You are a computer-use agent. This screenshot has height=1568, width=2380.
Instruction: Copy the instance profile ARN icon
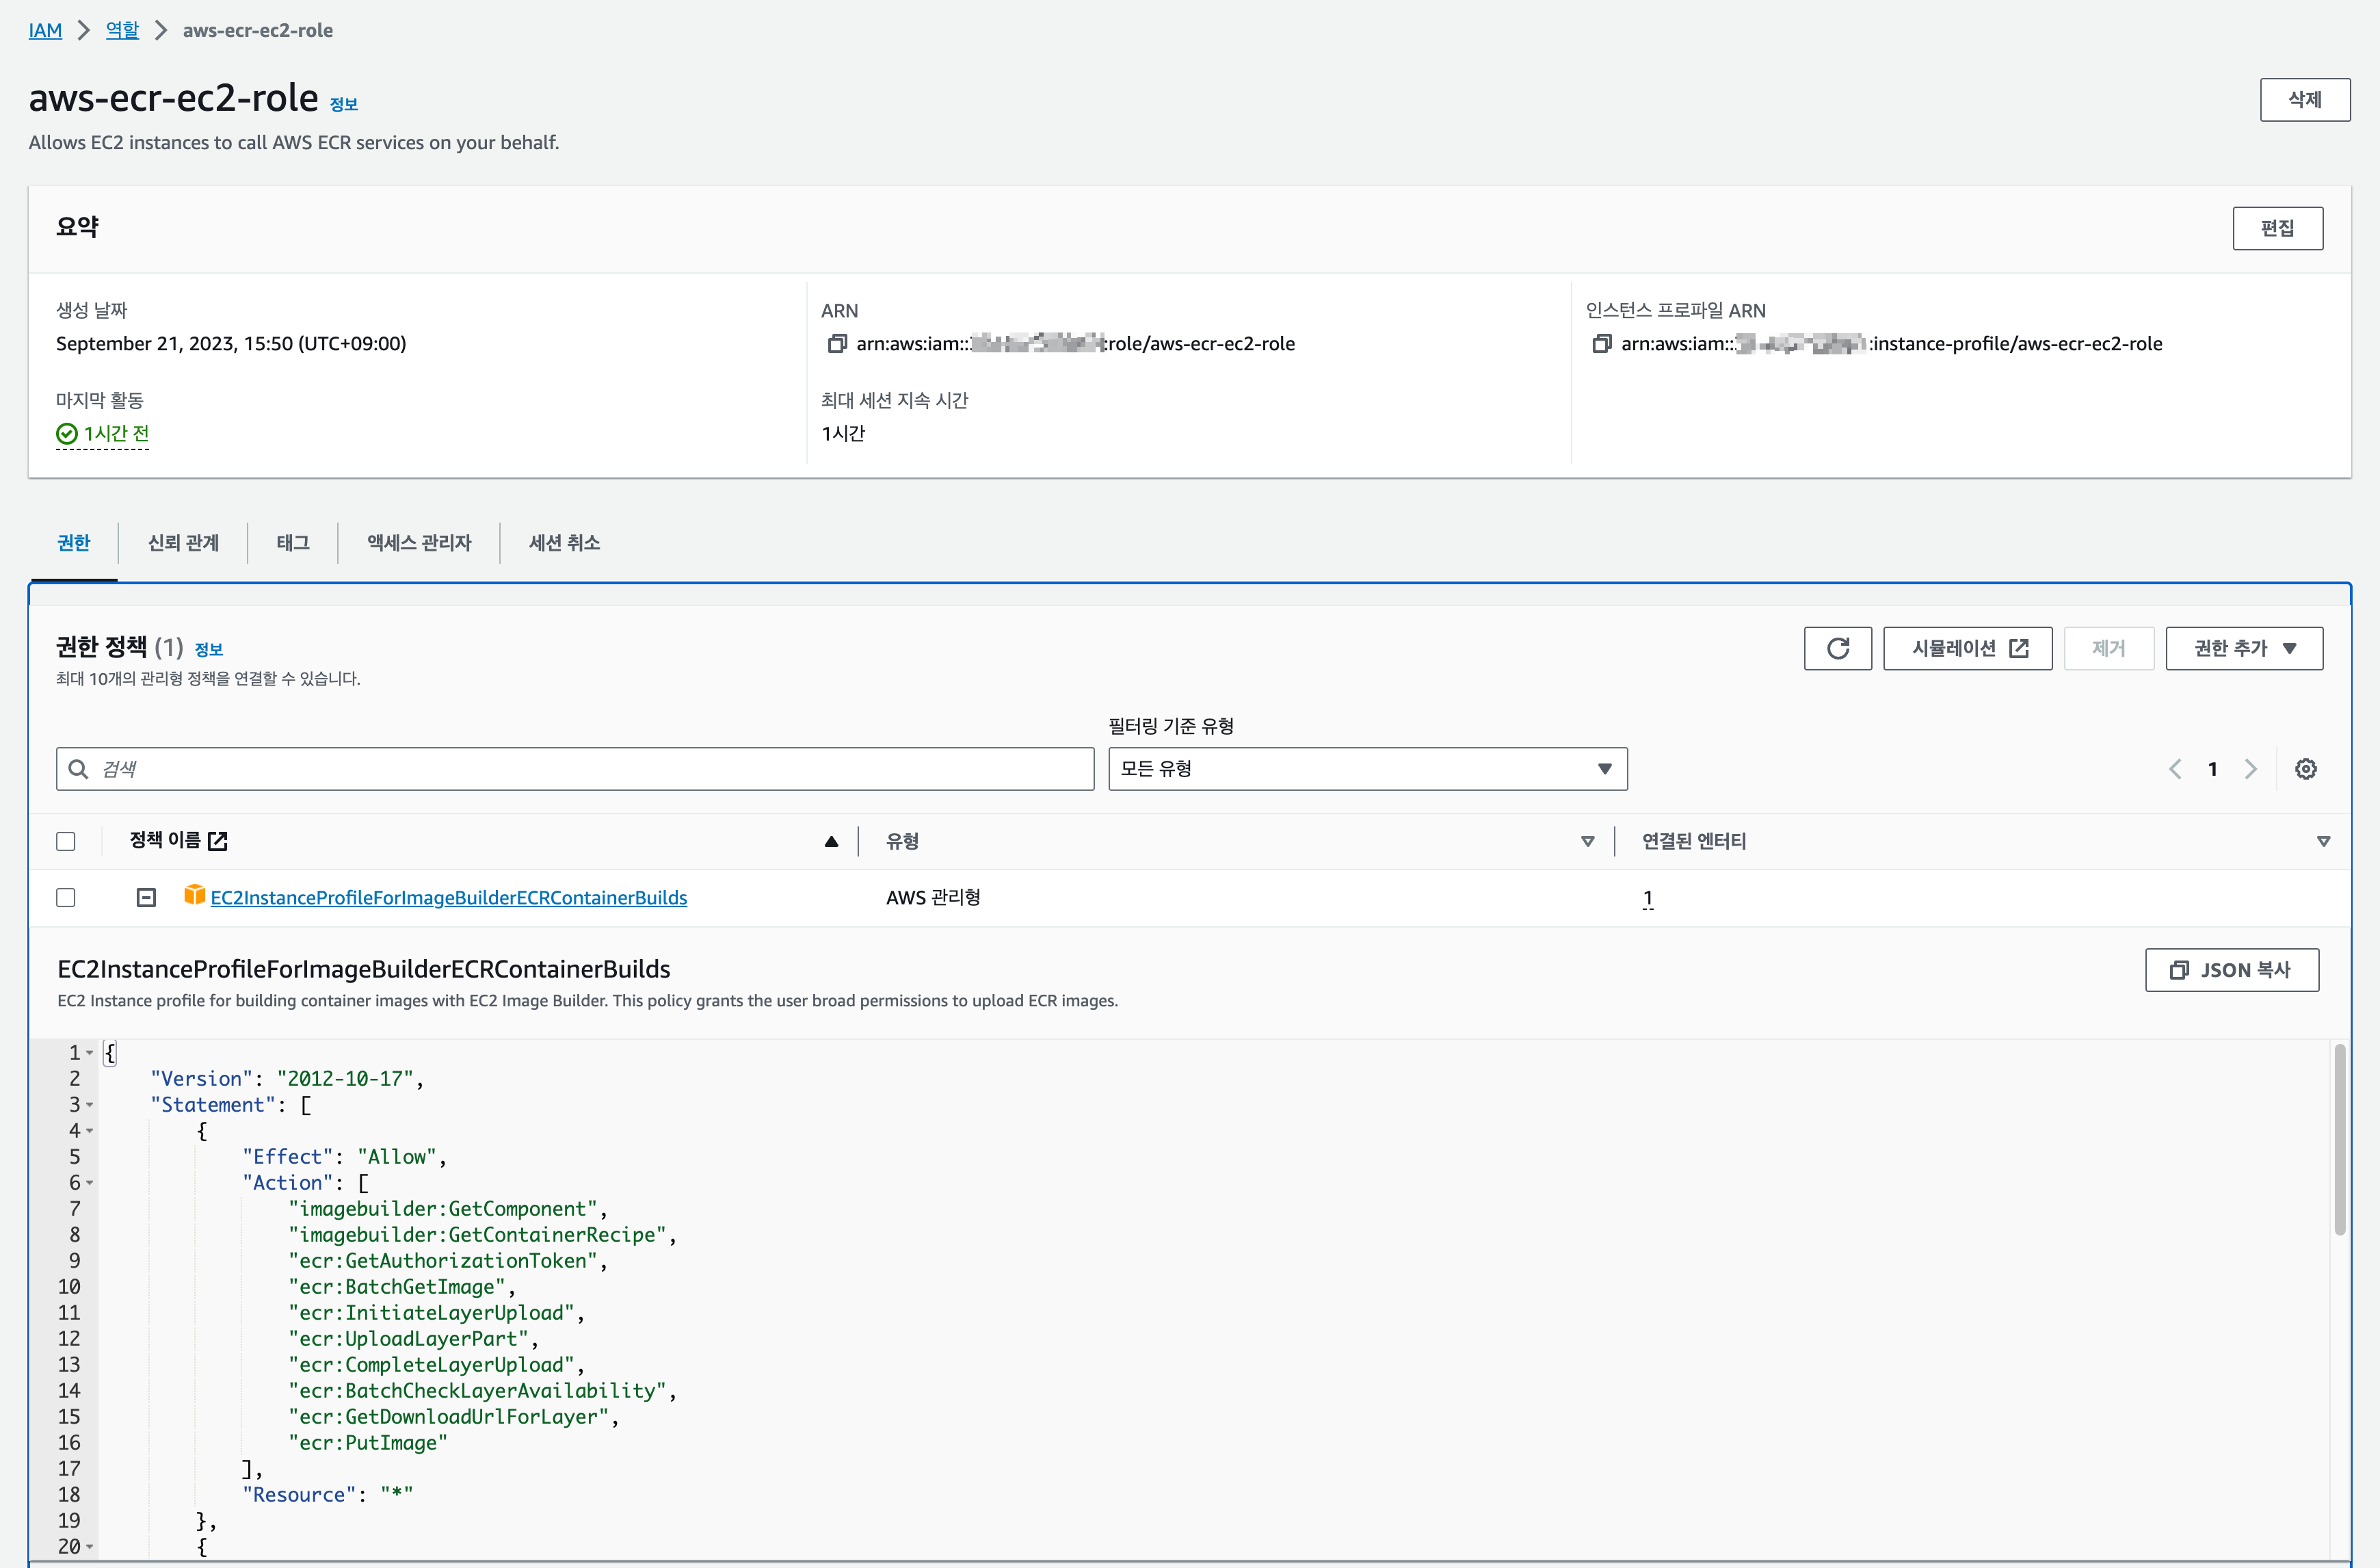[x=1601, y=344]
